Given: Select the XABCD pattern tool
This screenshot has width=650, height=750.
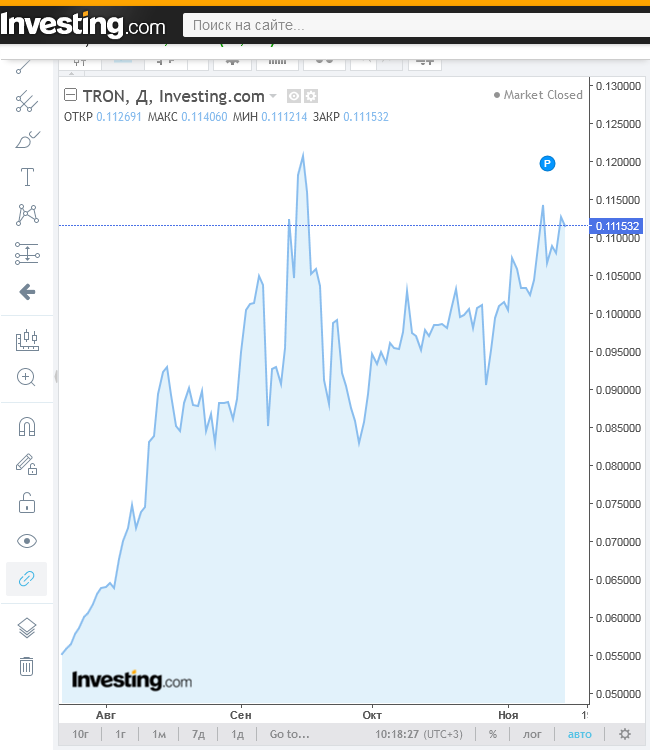Looking at the screenshot, I should pos(27,214).
